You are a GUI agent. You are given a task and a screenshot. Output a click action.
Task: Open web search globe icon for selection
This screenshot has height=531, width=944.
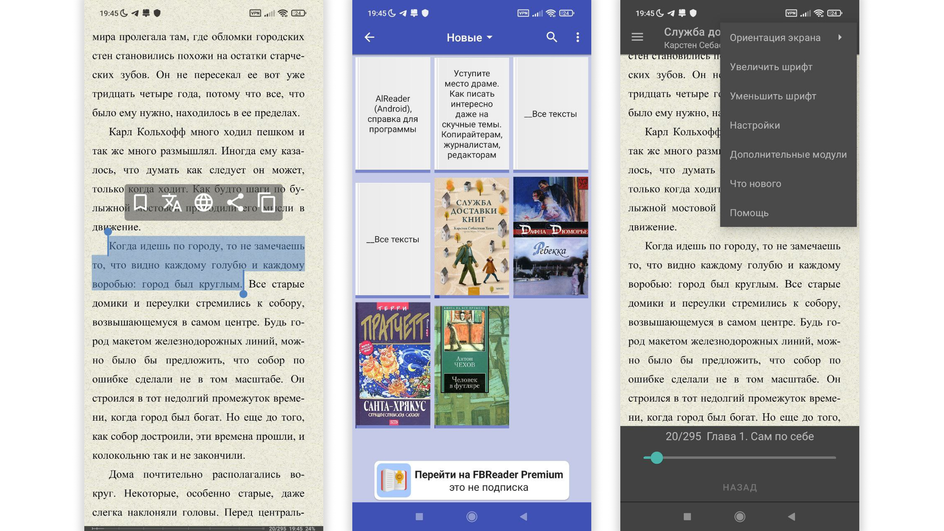[x=203, y=203]
